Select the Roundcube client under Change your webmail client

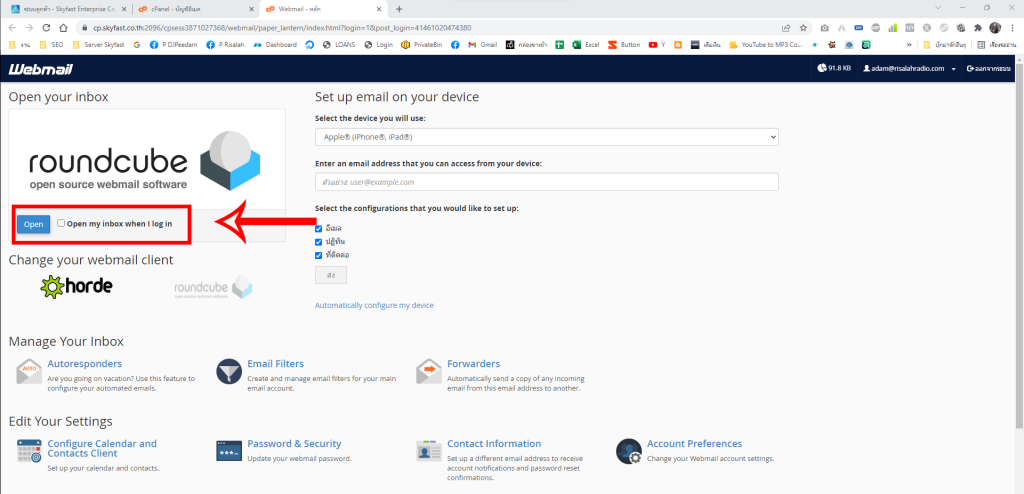(x=213, y=287)
